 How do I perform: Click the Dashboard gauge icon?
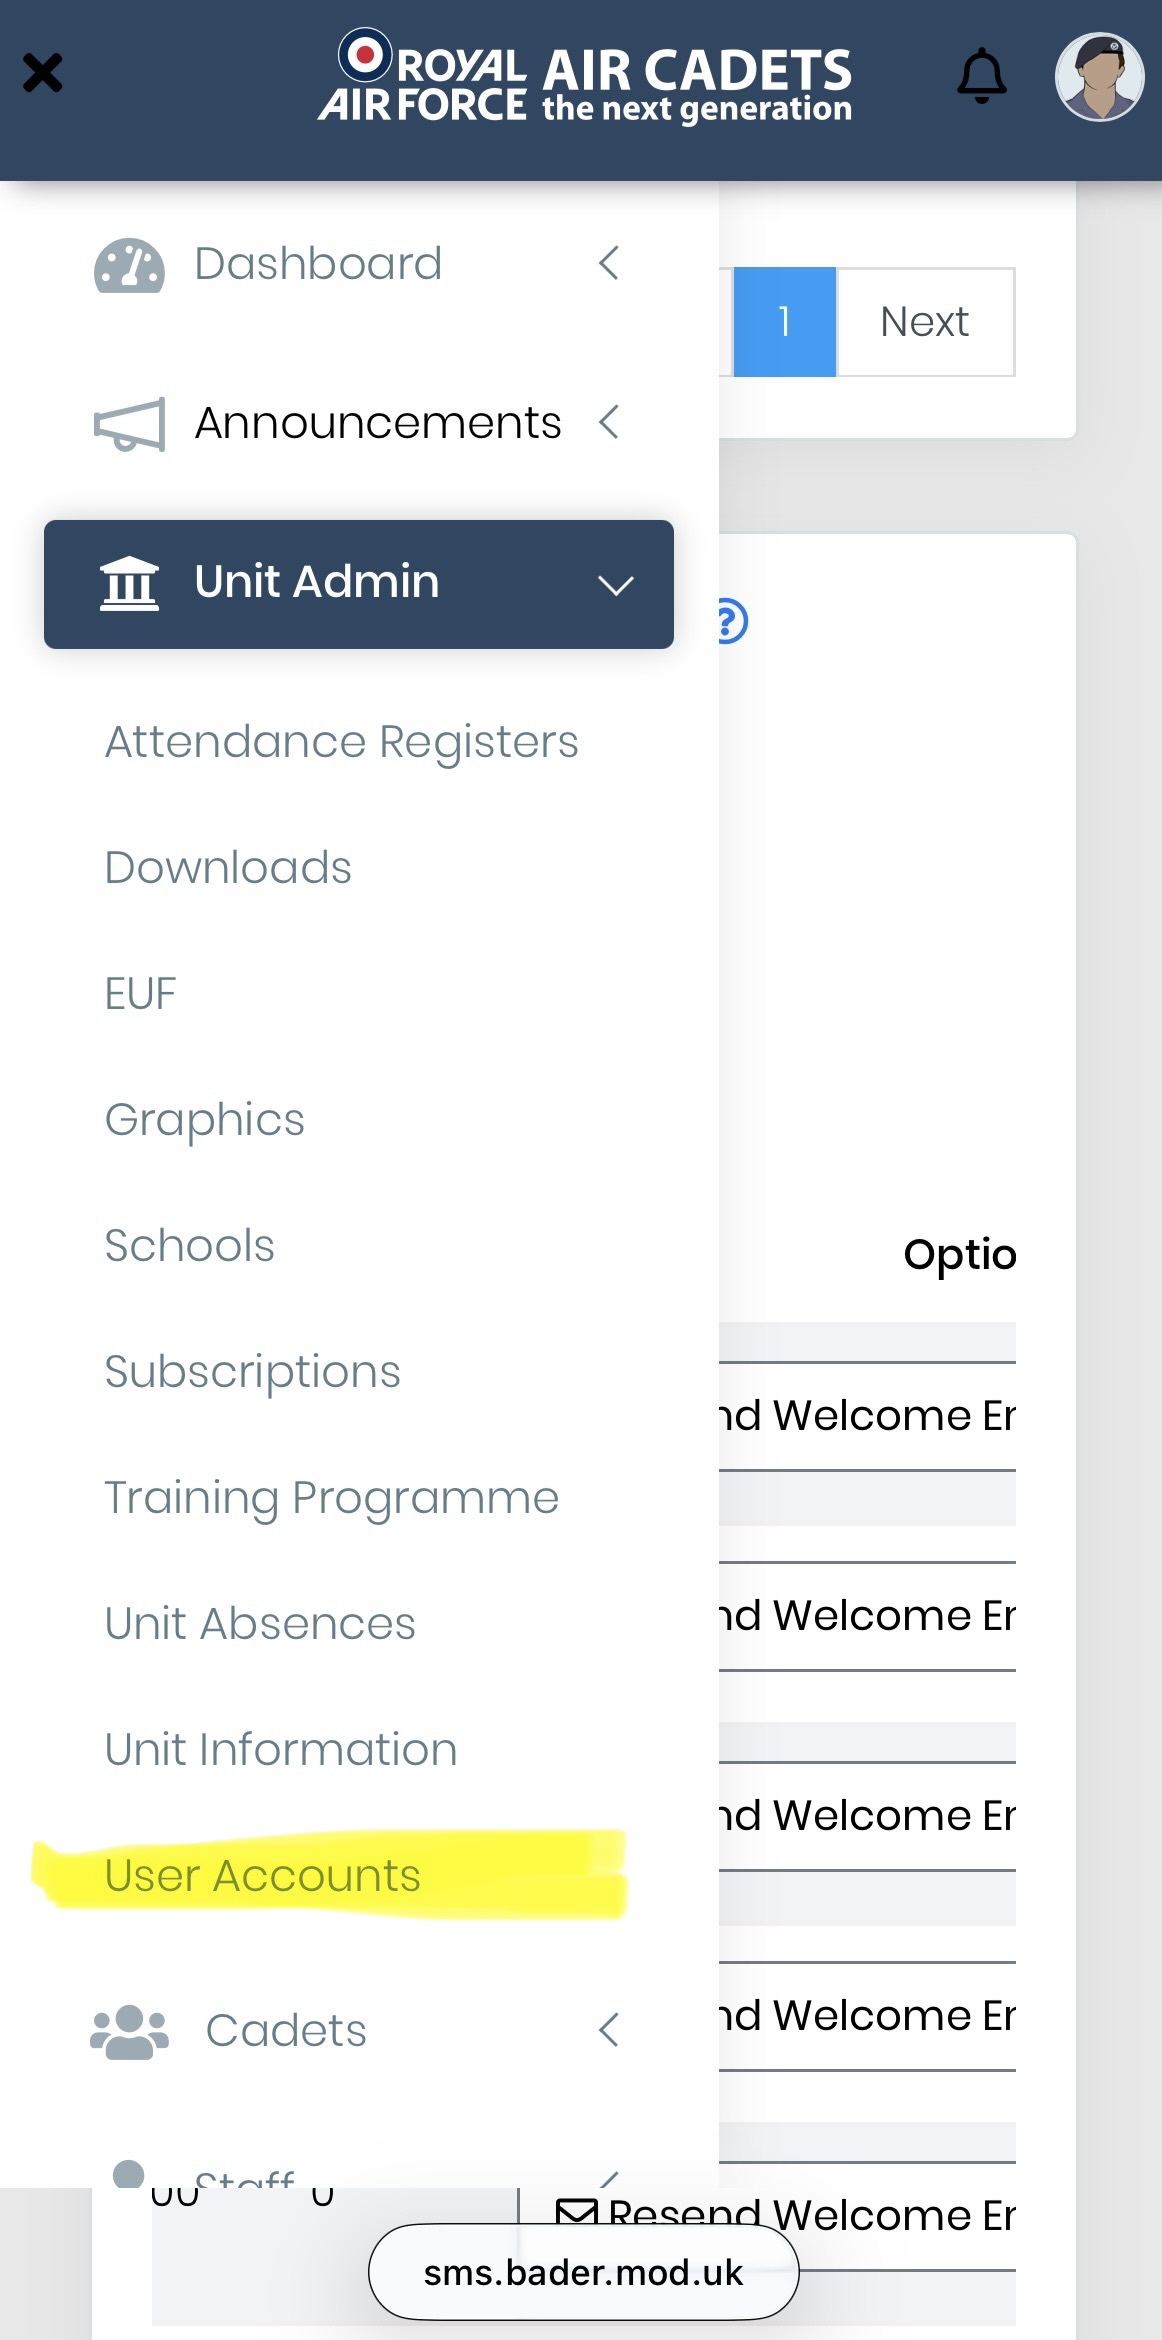point(129,266)
